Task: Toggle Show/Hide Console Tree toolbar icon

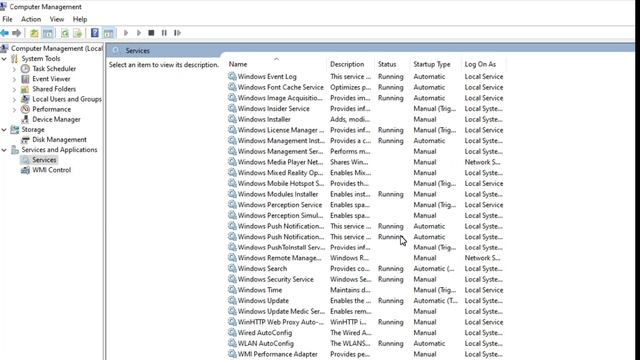Action: point(48,33)
